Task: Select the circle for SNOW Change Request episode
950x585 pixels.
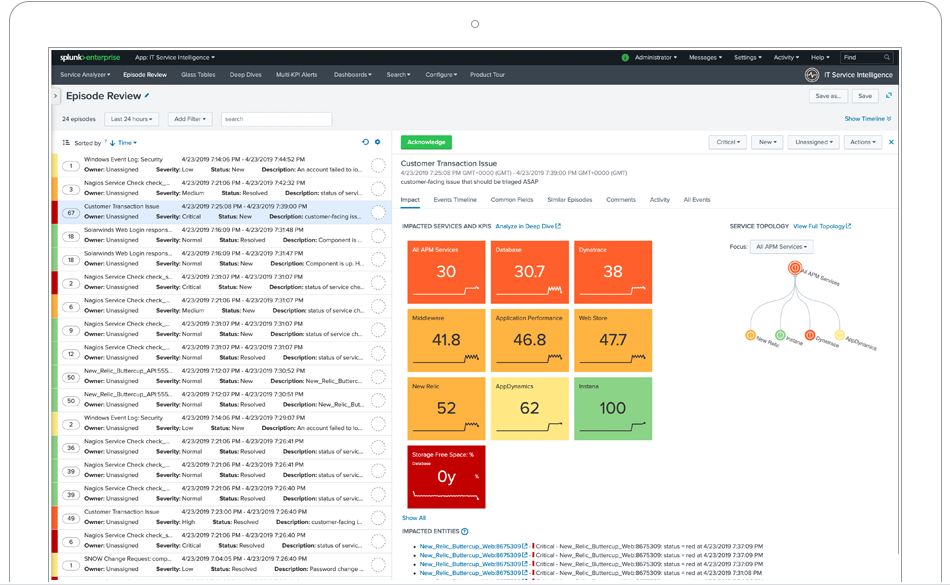Action: [x=378, y=564]
